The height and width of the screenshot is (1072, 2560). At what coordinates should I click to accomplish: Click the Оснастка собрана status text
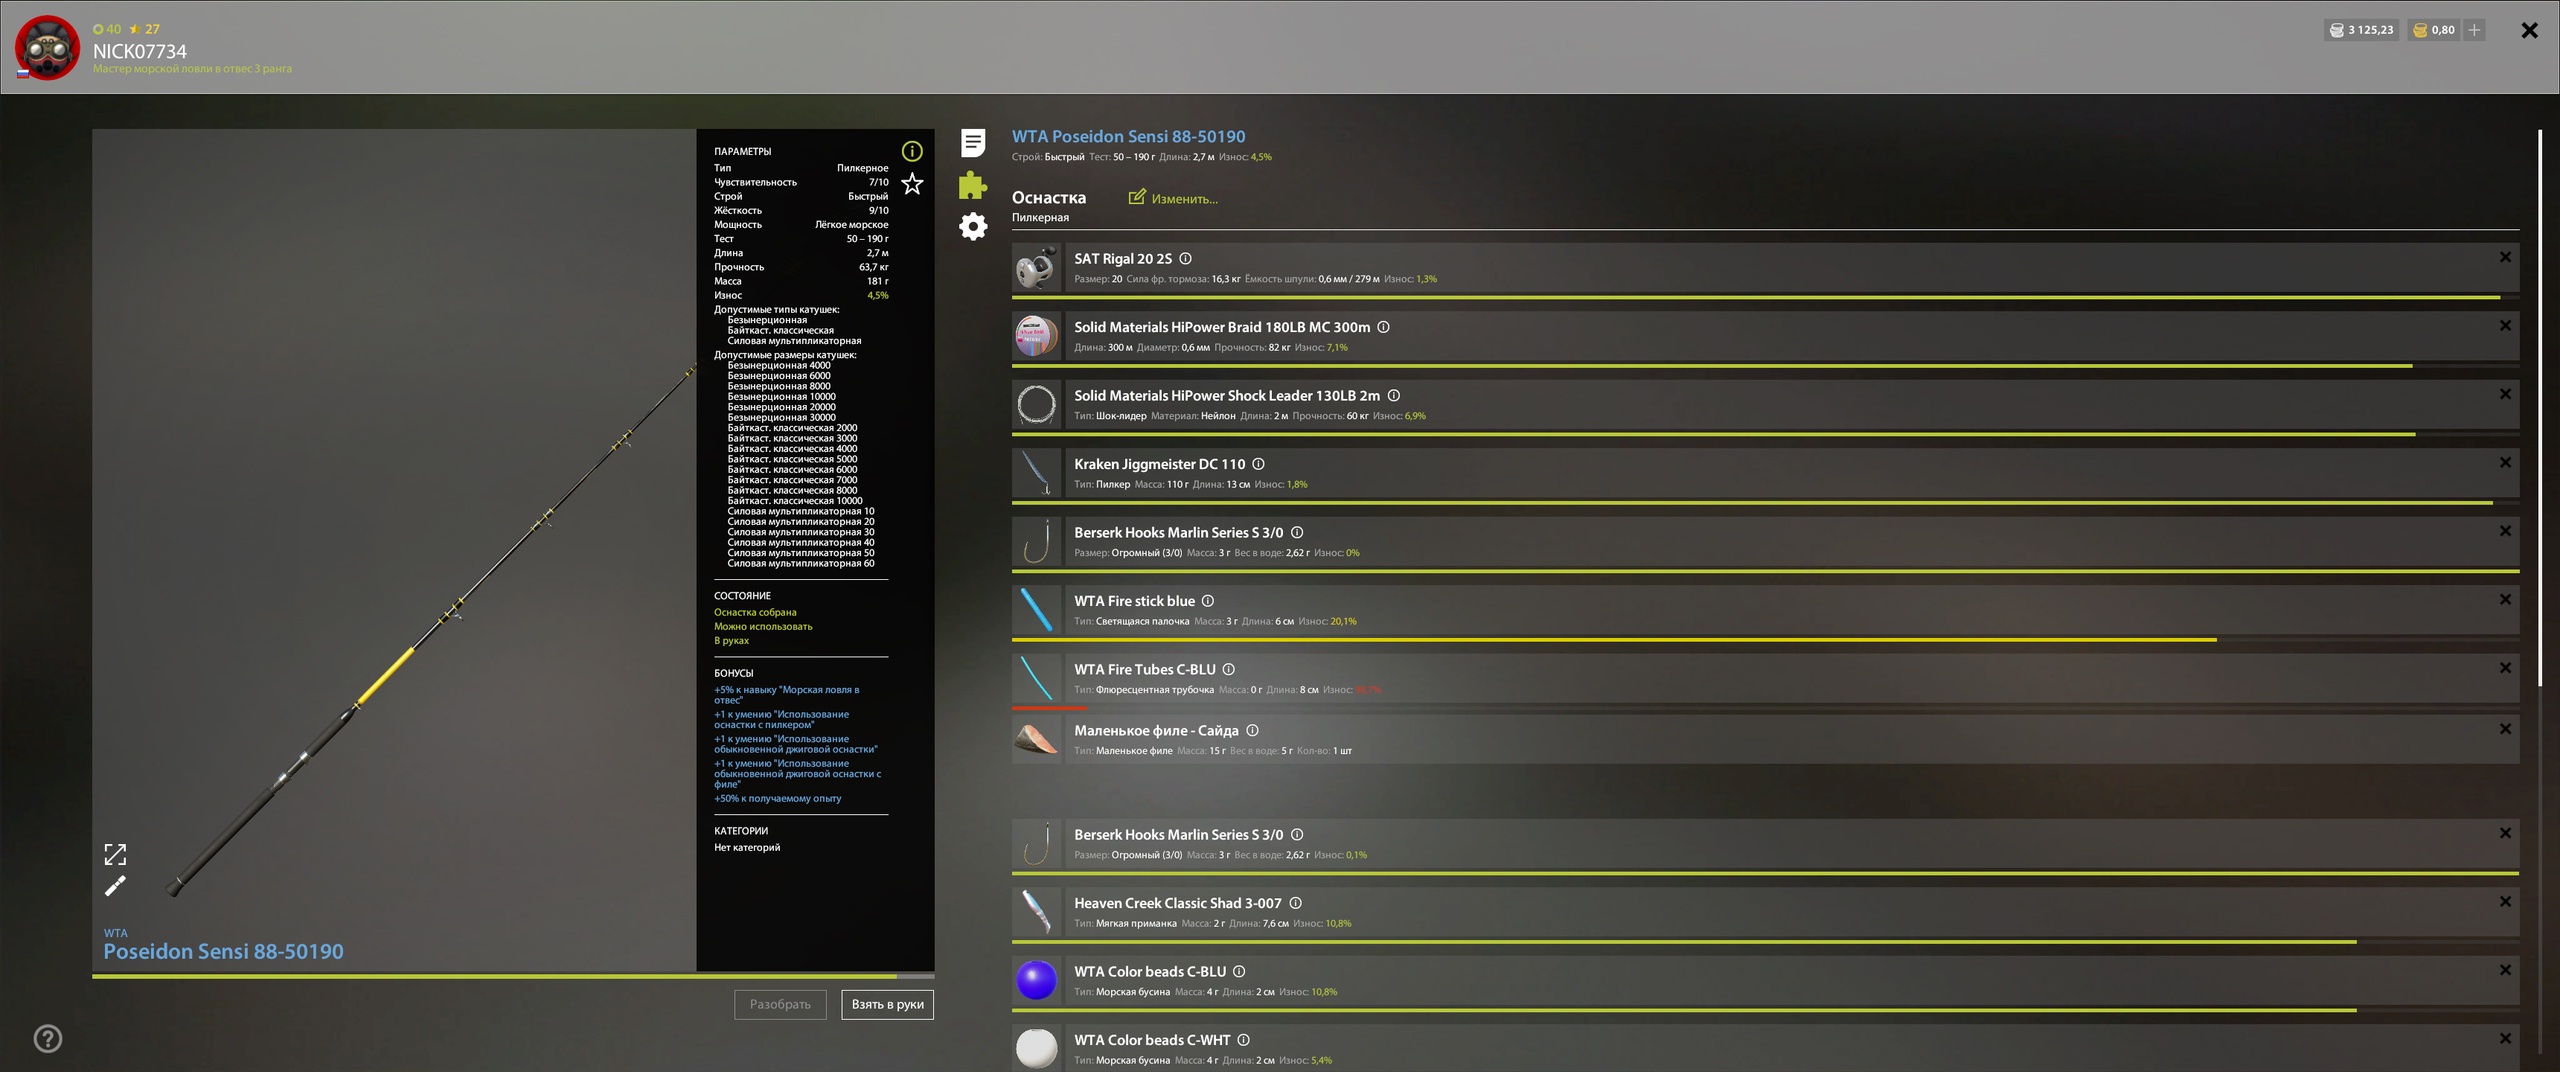pos(755,612)
